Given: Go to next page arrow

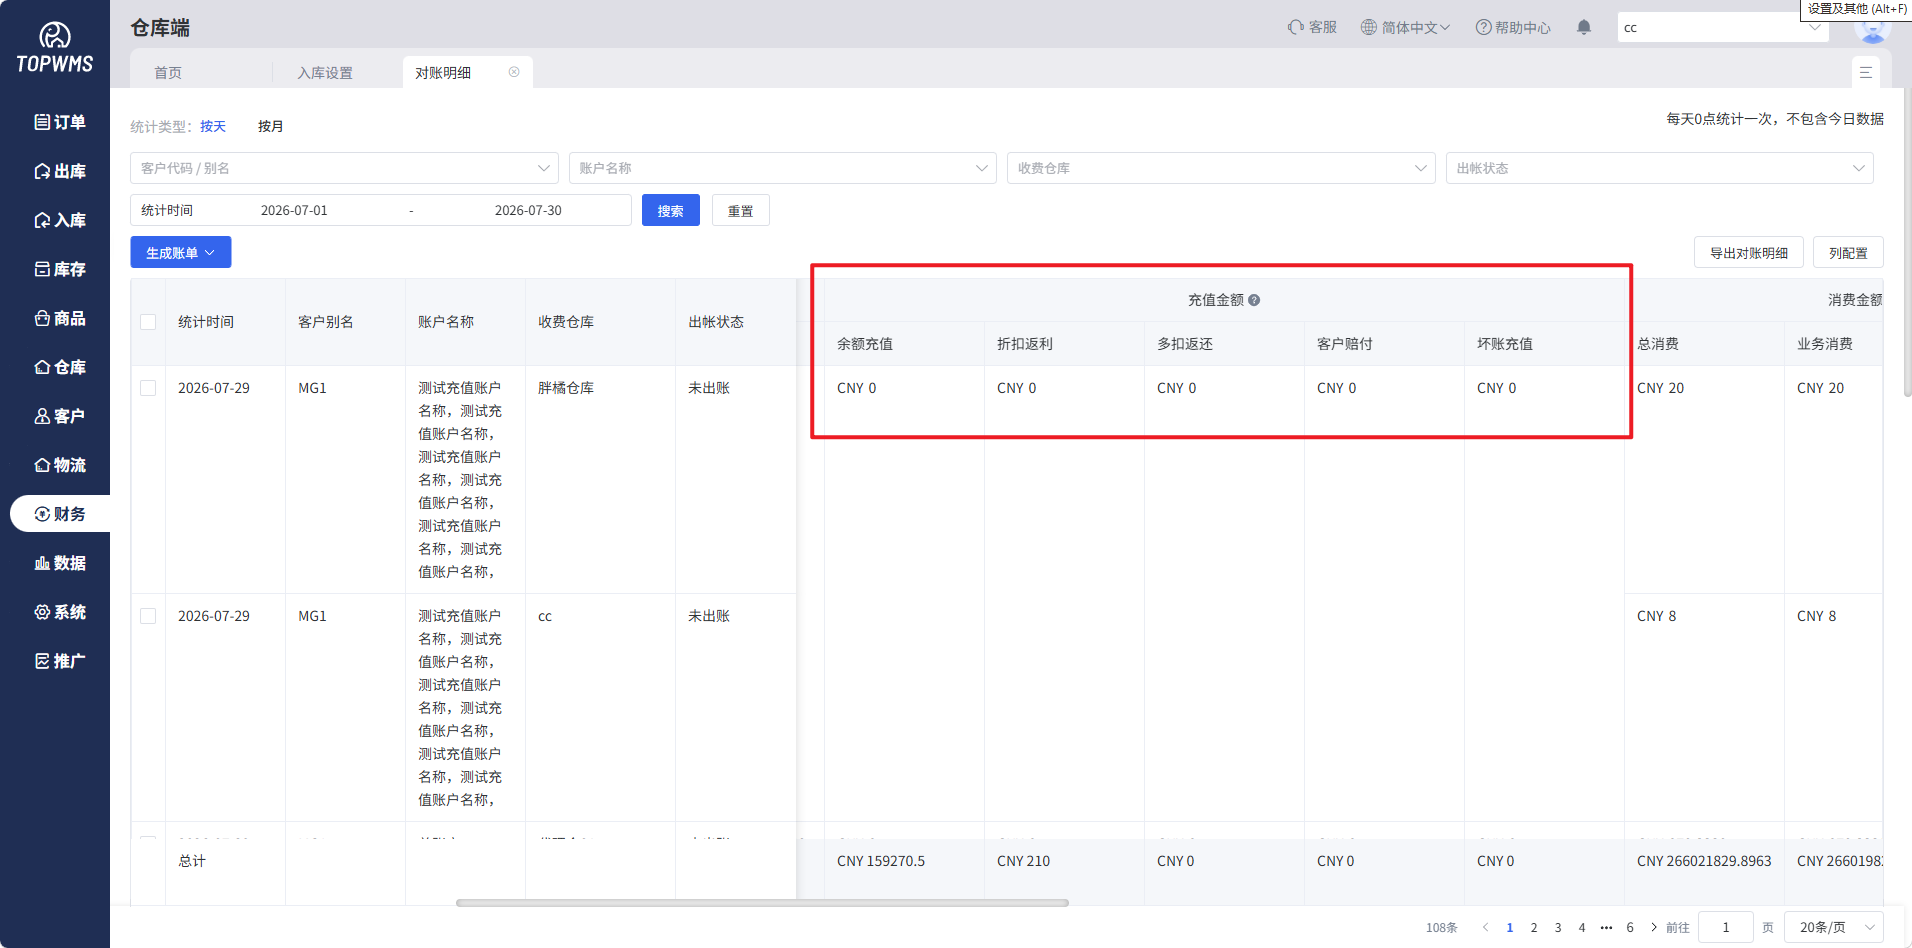Looking at the screenshot, I should coord(1654,927).
